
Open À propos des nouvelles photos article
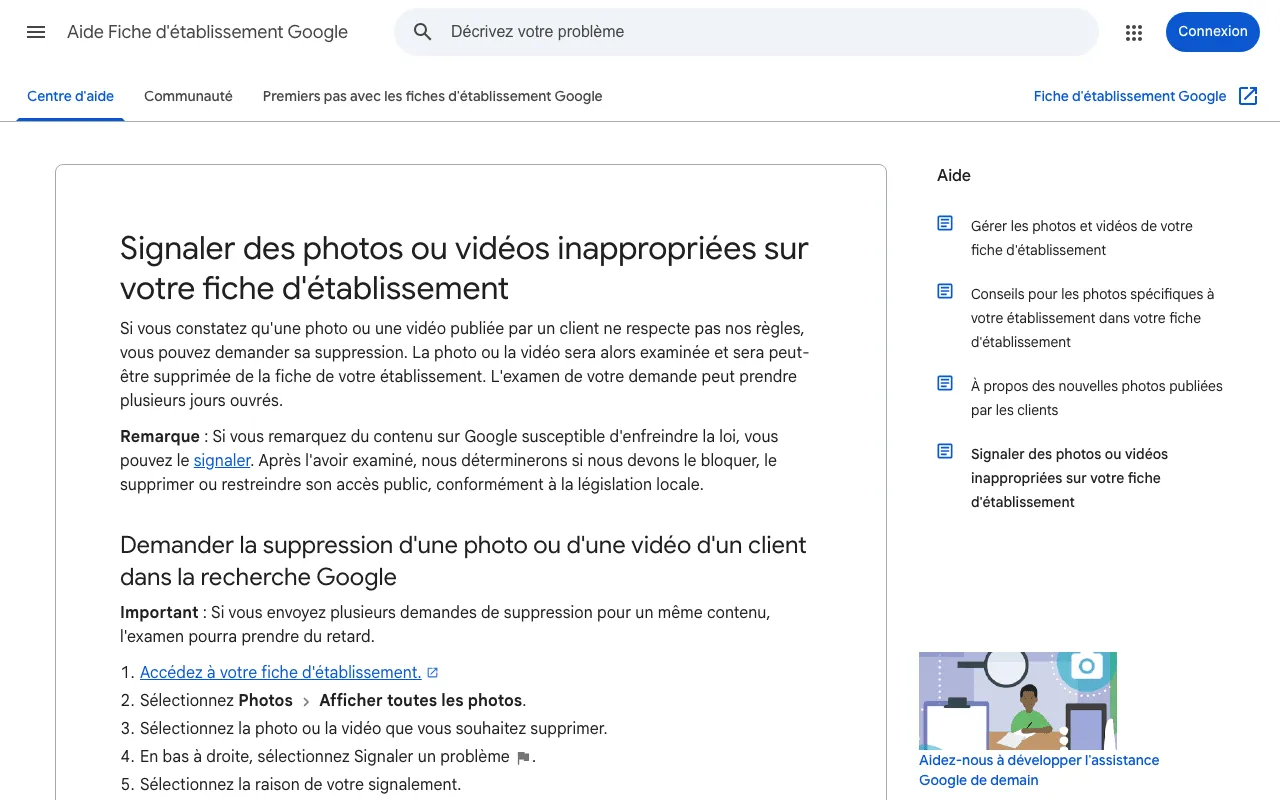pos(1096,398)
